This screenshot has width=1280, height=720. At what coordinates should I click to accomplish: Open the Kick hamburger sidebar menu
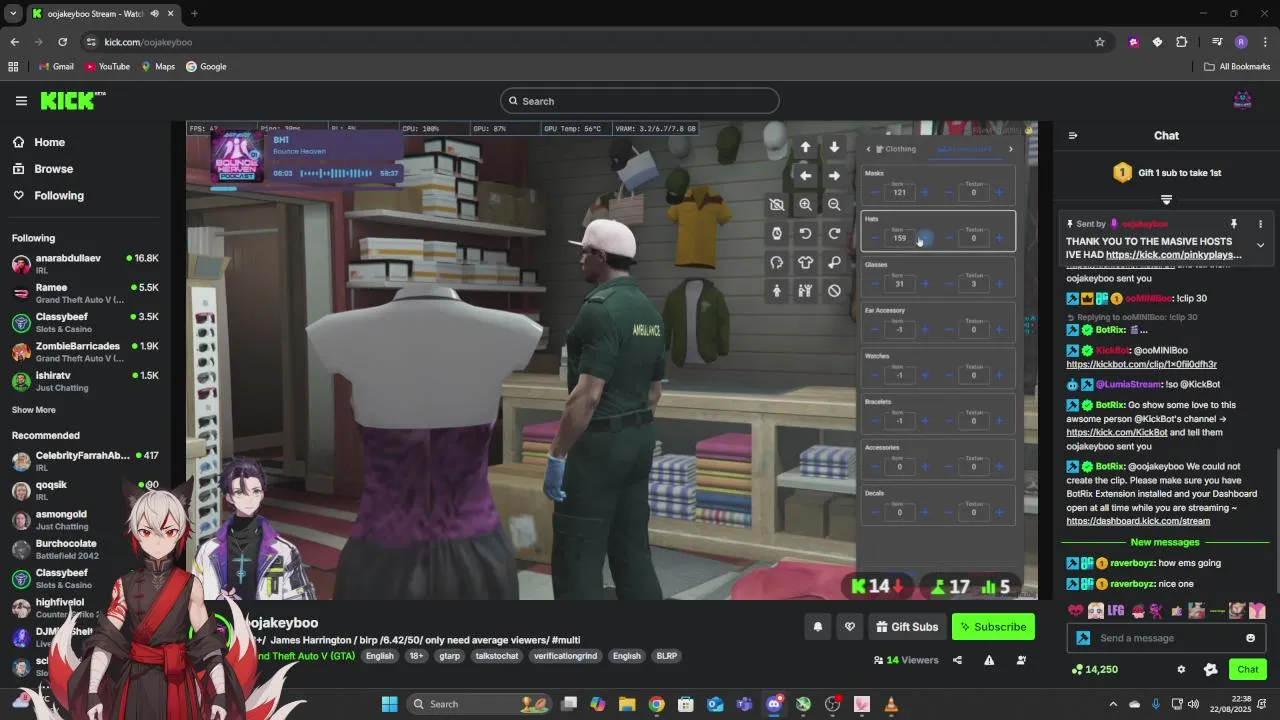click(x=21, y=101)
